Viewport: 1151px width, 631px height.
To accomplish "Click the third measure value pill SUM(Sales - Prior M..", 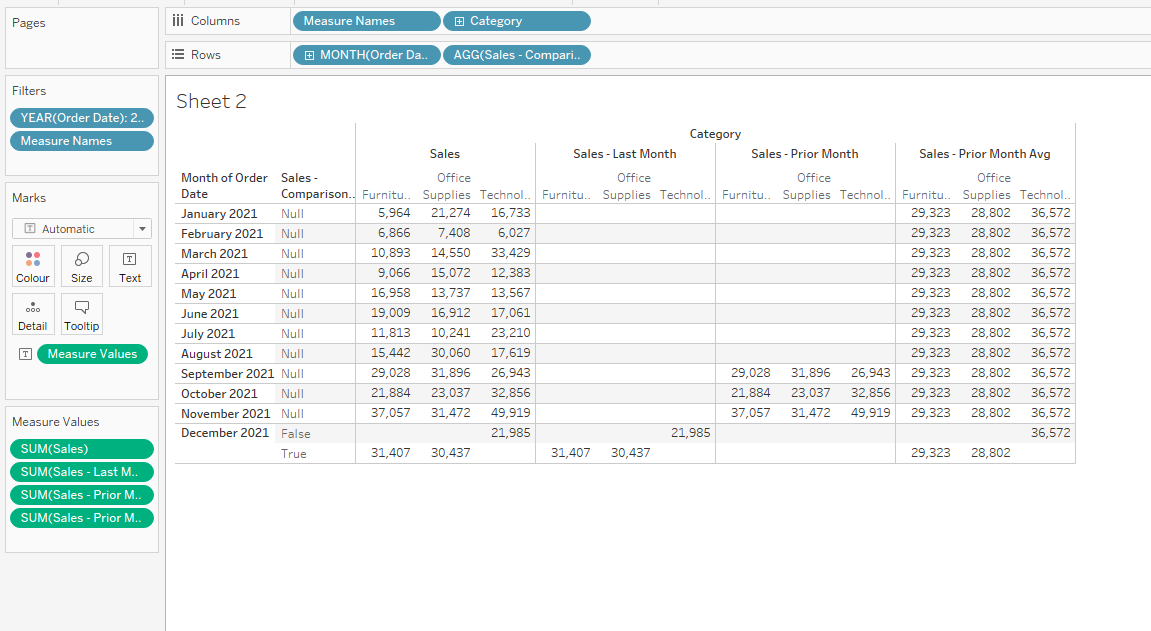I will (81, 495).
